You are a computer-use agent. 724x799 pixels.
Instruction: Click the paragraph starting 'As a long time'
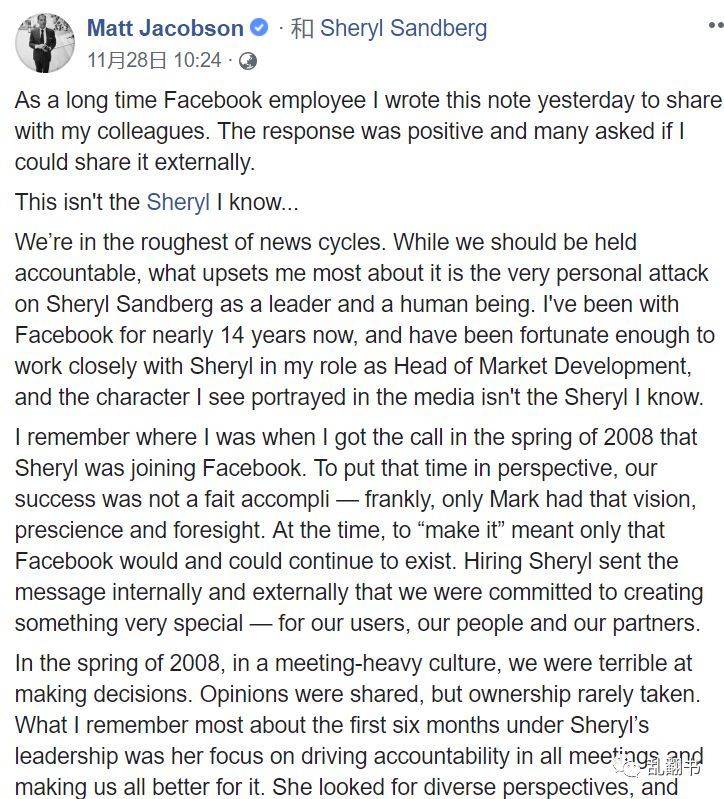(x=368, y=131)
